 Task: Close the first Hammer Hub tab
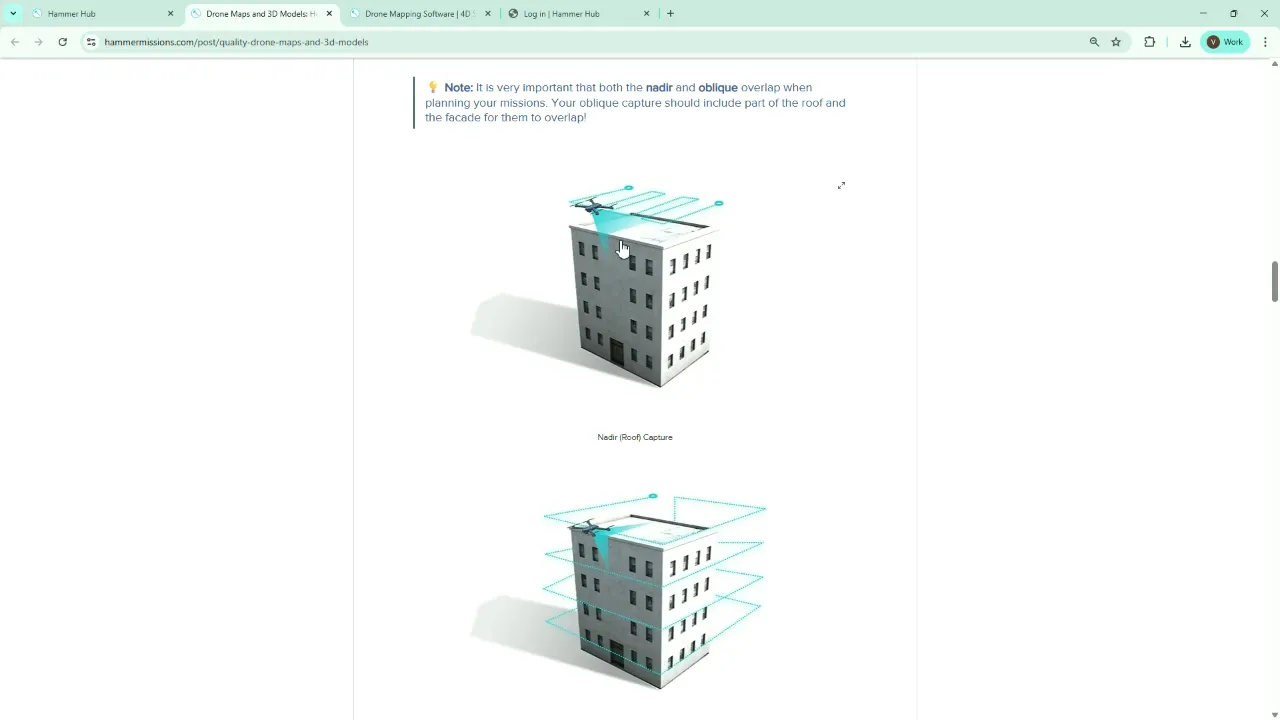(x=170, y=14)
